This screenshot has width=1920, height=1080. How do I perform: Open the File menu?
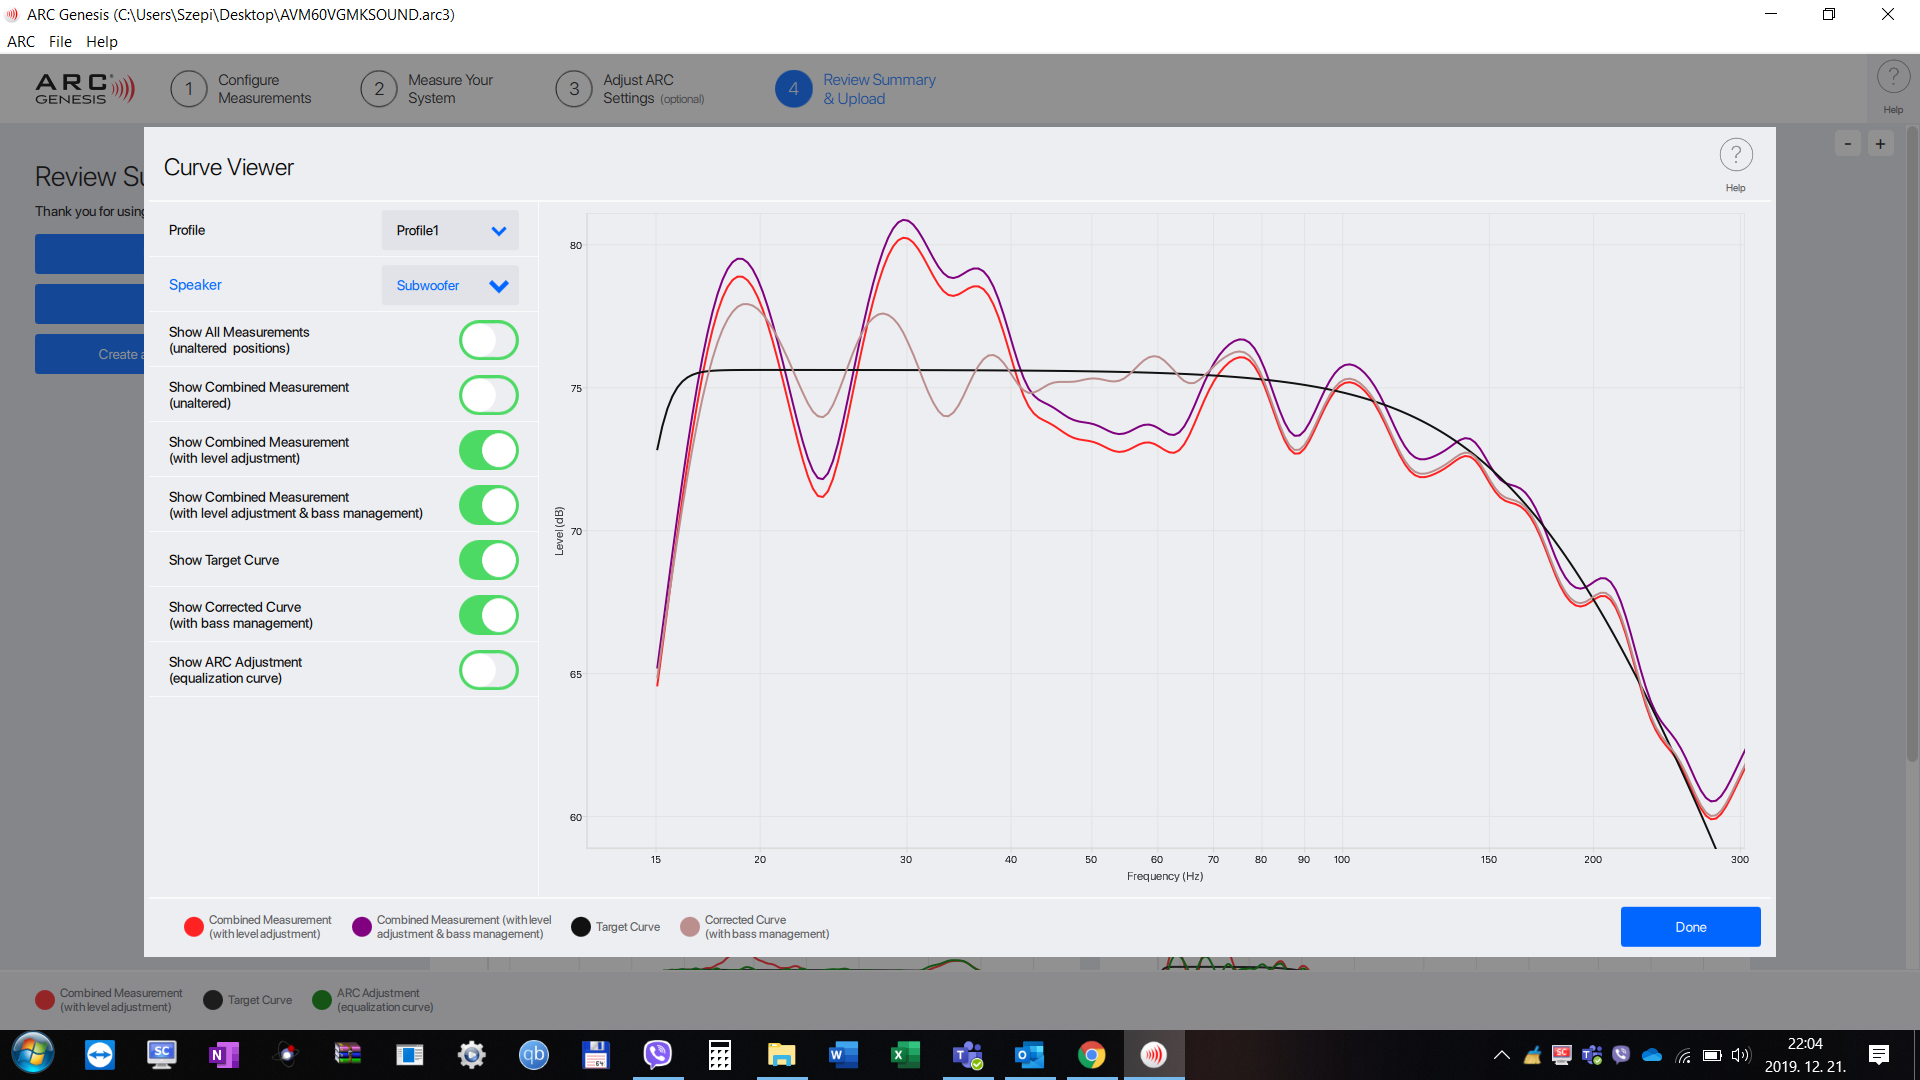tap(60, 42)
